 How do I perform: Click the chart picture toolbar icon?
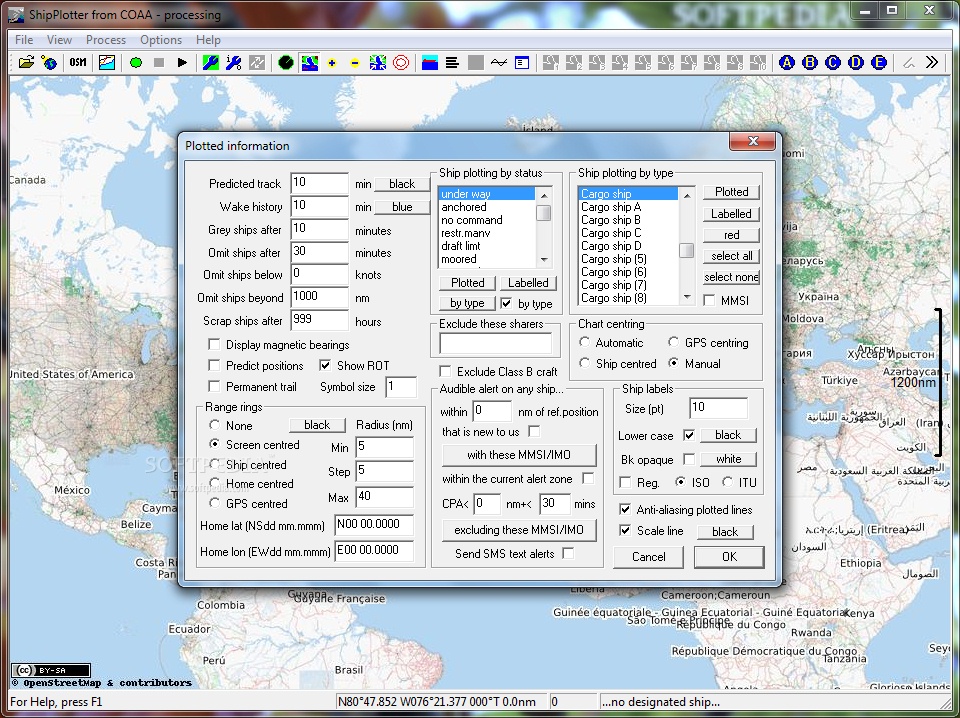[107, 62]
